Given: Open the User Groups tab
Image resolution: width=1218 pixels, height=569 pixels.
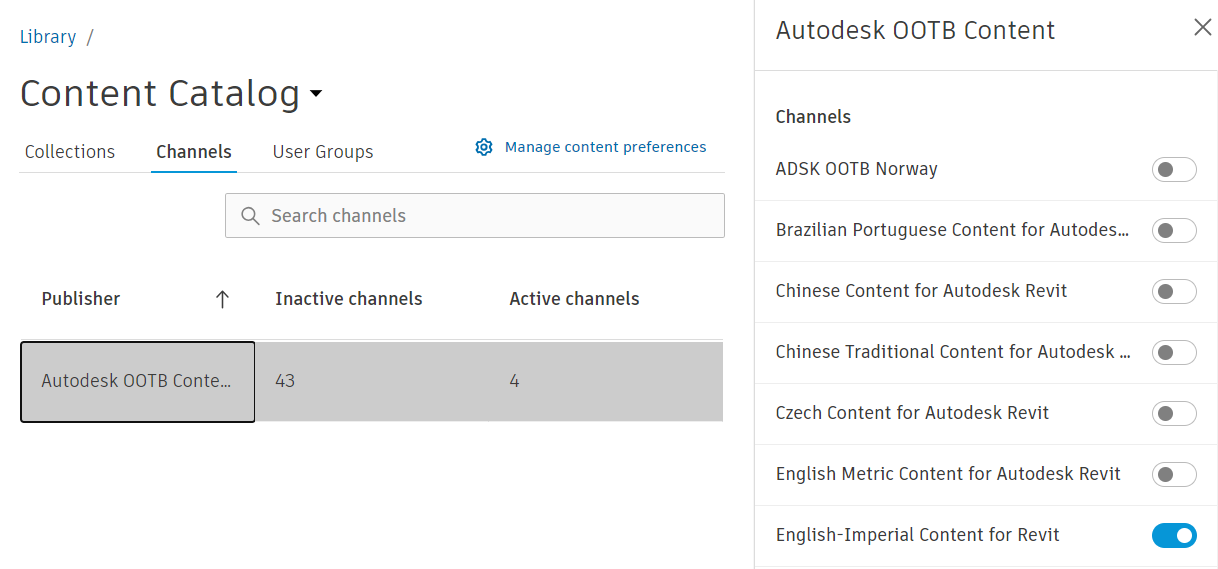Looking at the screenshot, I should 323,152.
